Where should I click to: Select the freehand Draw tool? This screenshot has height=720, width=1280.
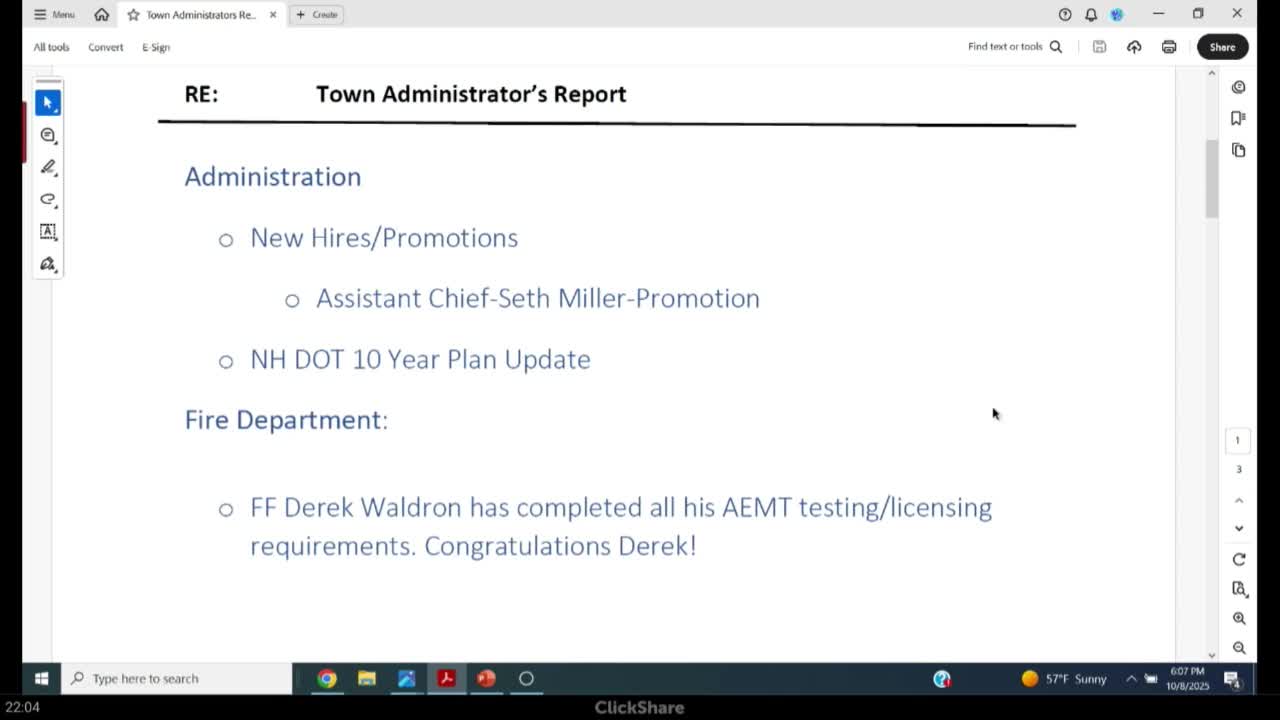click(x=48, y=199)
